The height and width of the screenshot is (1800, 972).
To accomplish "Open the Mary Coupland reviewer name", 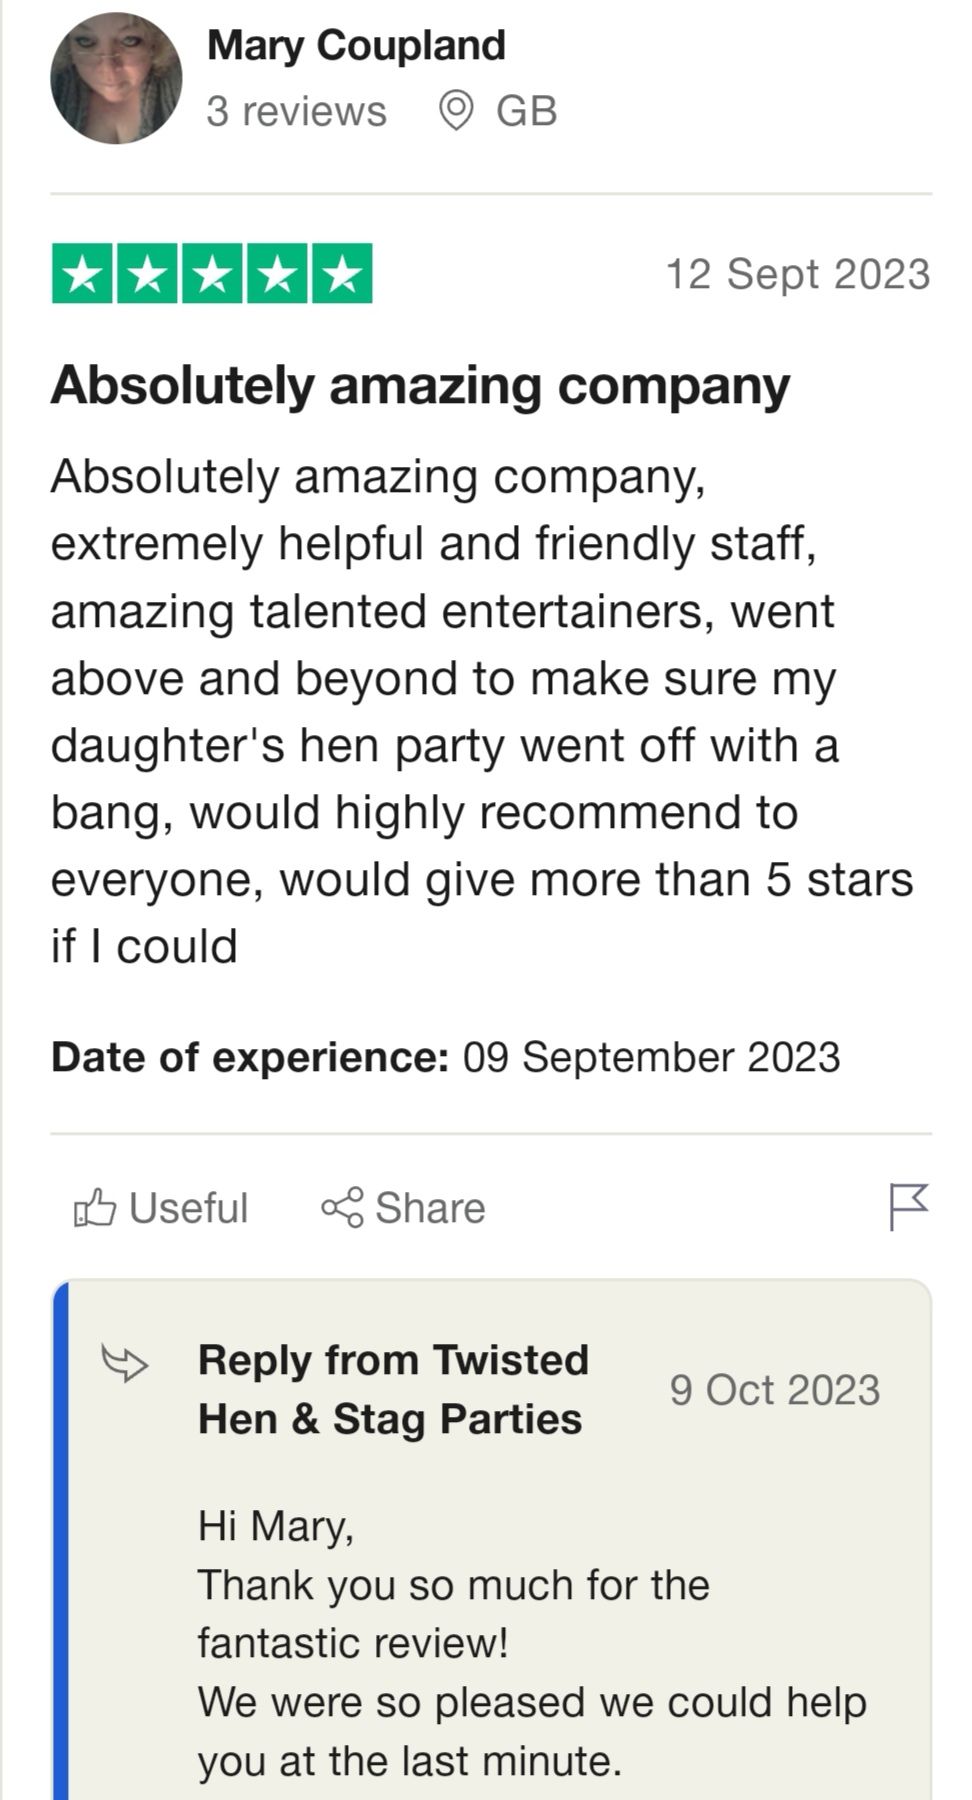I will tap(356, 46).
